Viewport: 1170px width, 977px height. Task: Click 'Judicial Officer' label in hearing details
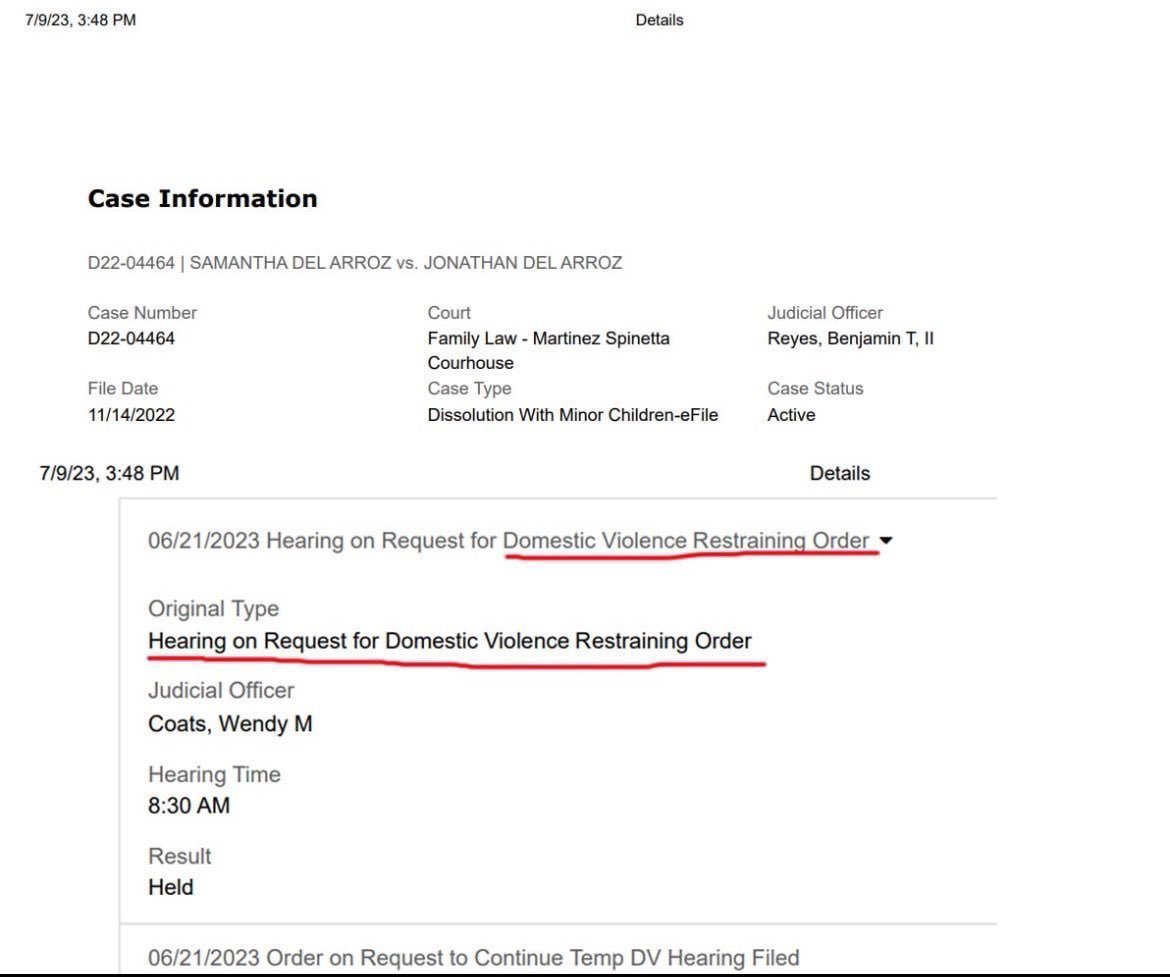[x=221, y=690]
